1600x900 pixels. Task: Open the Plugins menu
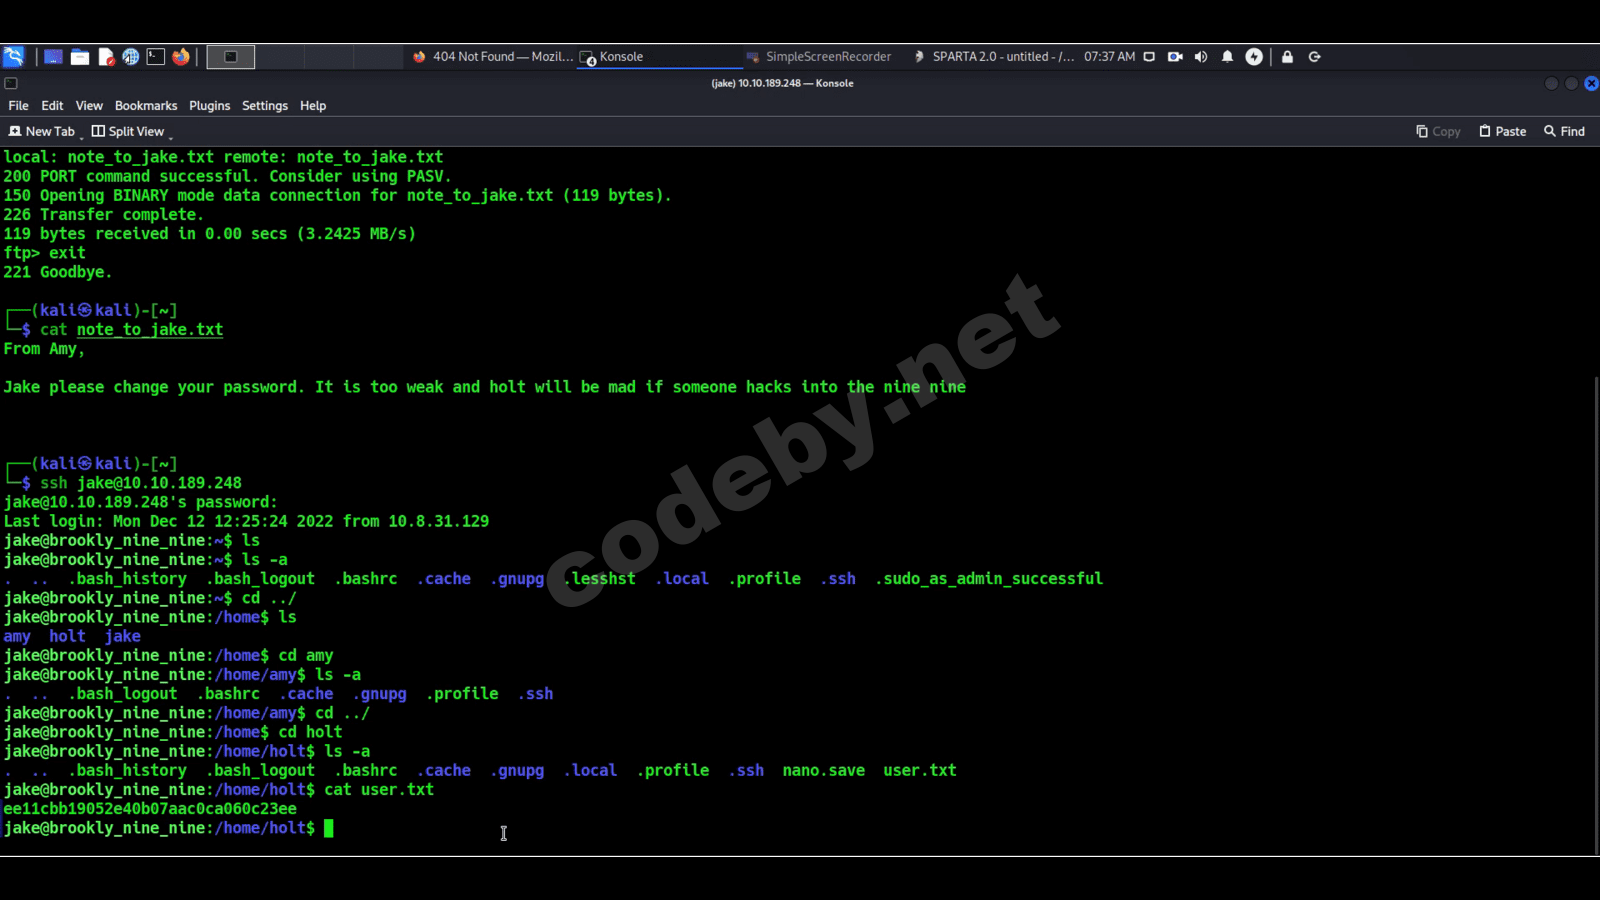coord(209,106)
